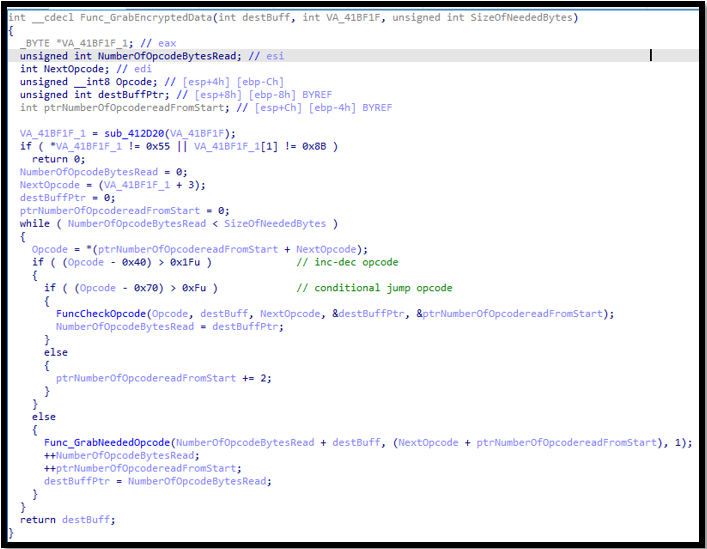Select the 0x70 constant
Image resolution: width=707 pixels, height=549 pixels.
coord(146,288)
